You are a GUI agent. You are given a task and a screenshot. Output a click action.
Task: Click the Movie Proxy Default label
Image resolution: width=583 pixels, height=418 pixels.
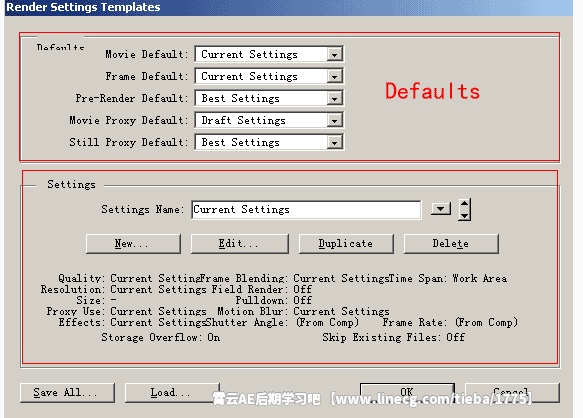129,120
